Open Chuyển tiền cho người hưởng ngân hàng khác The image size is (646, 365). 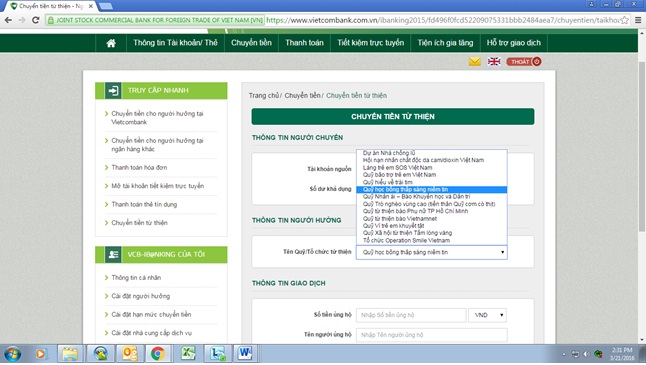[157, 145]
